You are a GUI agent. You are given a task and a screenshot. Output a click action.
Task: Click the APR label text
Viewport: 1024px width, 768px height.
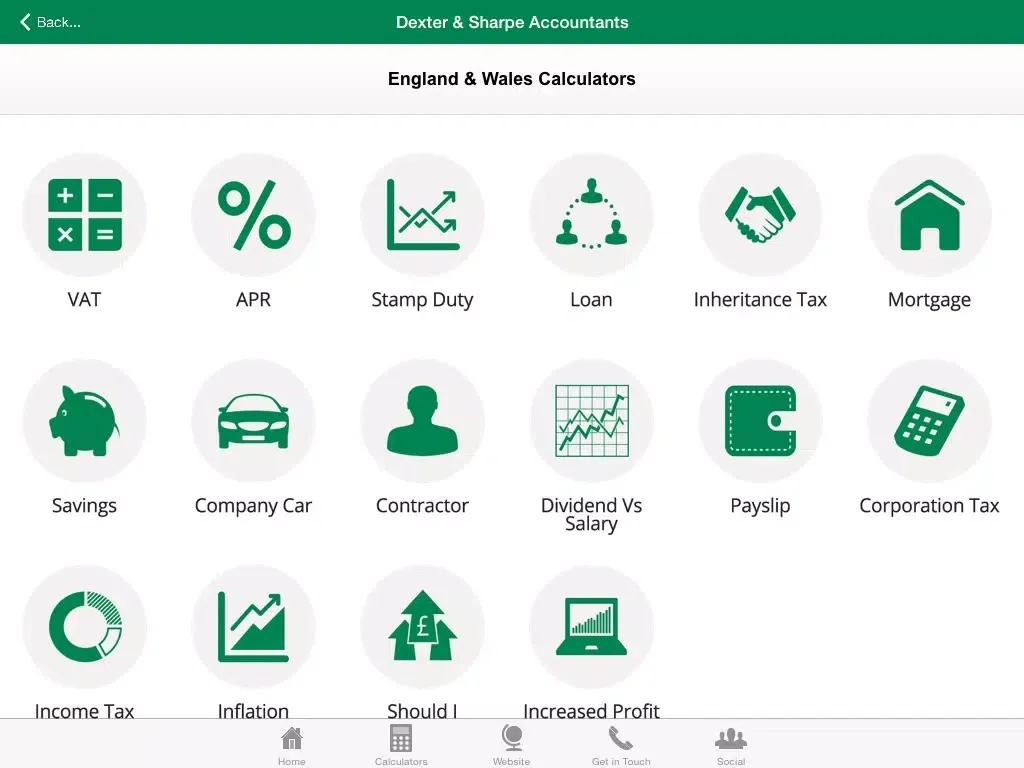click(x=253, y=299)
